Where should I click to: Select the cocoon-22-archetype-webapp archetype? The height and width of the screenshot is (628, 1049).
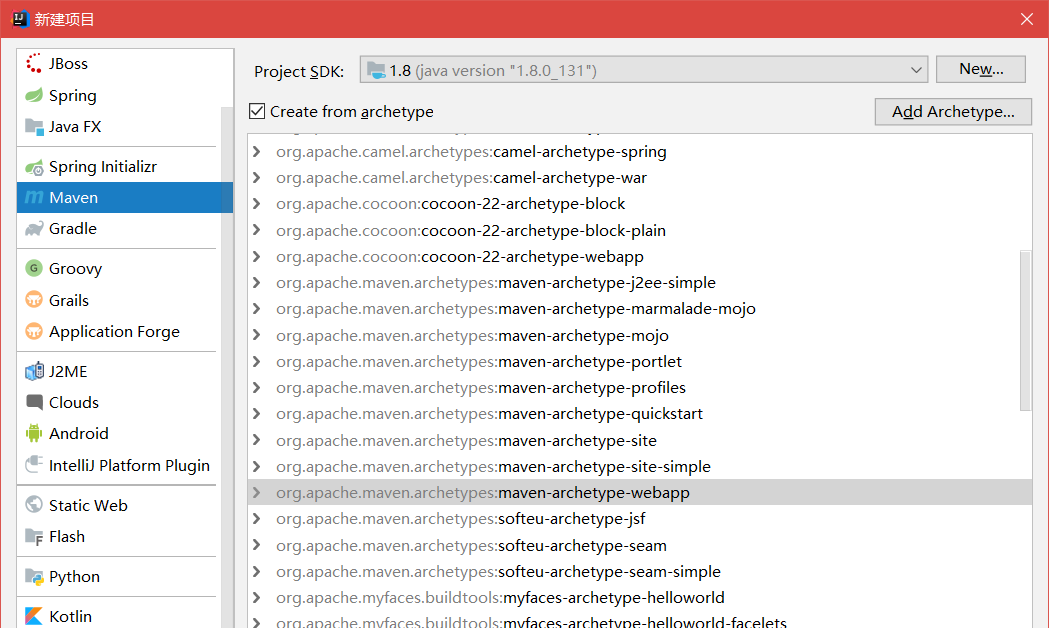tap(532, 257)
